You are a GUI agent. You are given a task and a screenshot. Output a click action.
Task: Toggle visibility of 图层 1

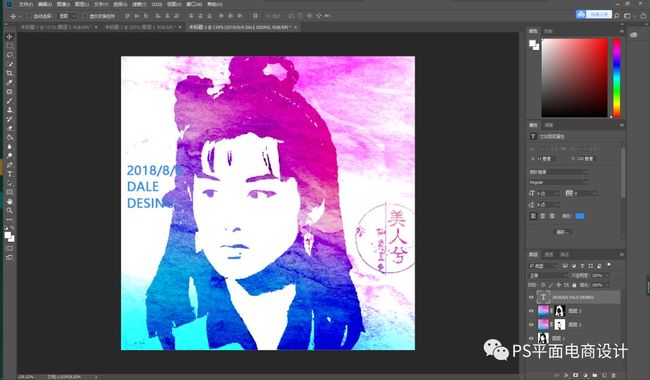tap(531, 338)
